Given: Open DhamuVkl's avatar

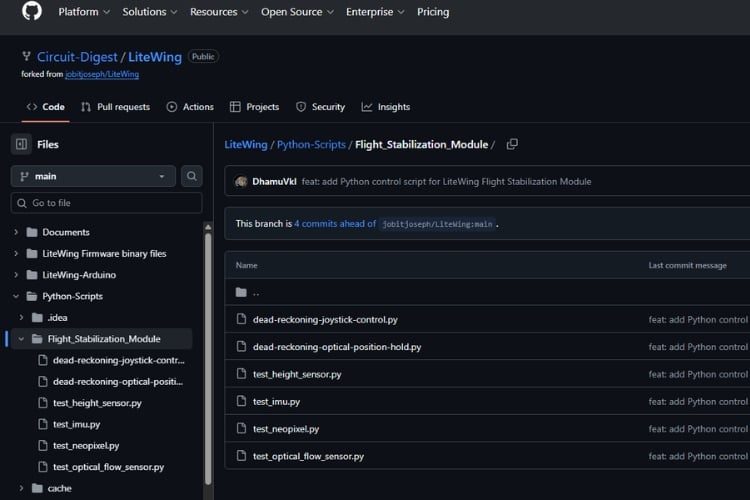Looking at the screenshot, I should pos(241,181).
